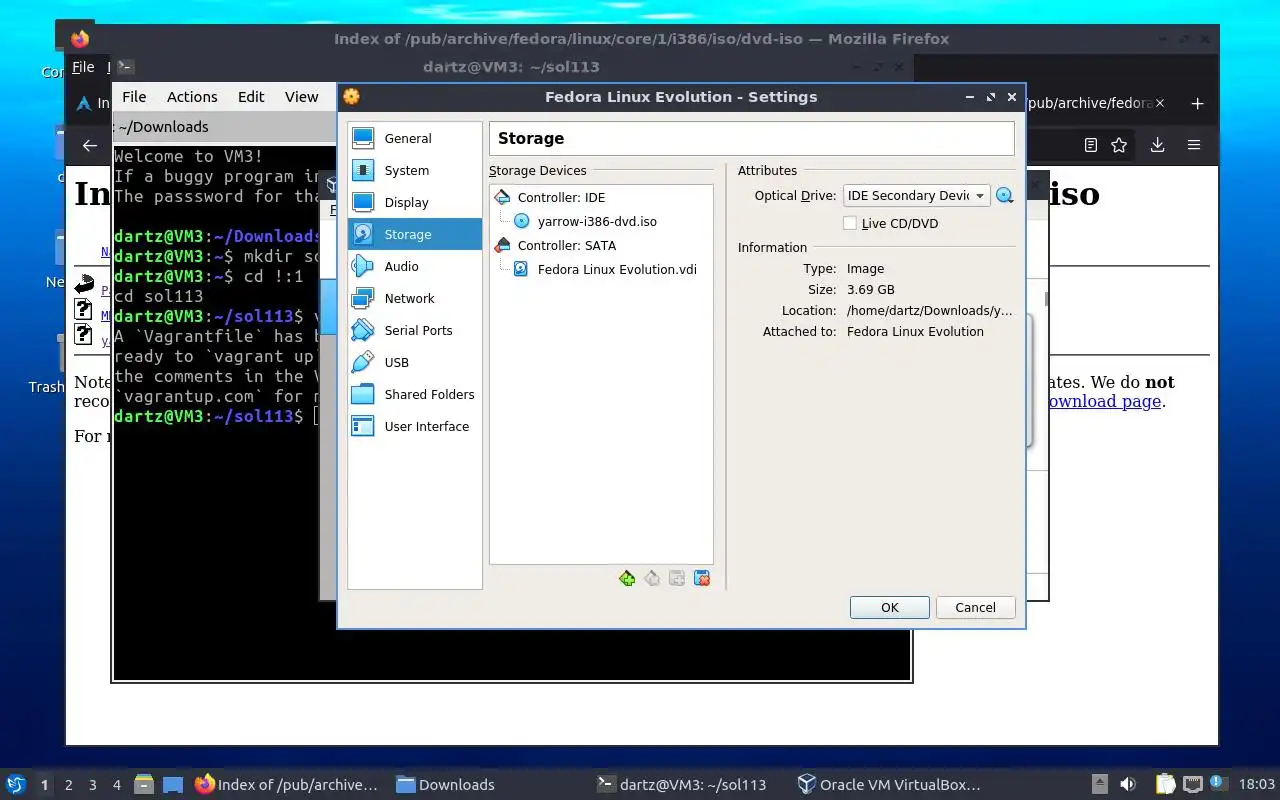This screenshot has height=800, width=1280.
Task: Open Network settings category
Action: point(414,298)
